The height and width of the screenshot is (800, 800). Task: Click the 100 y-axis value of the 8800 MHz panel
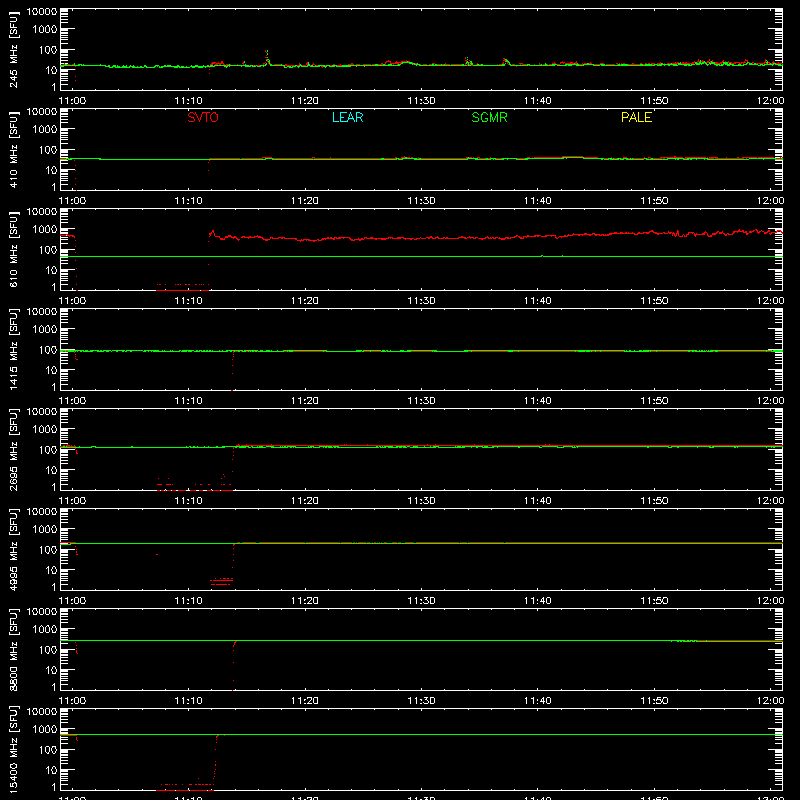(47, 650)
